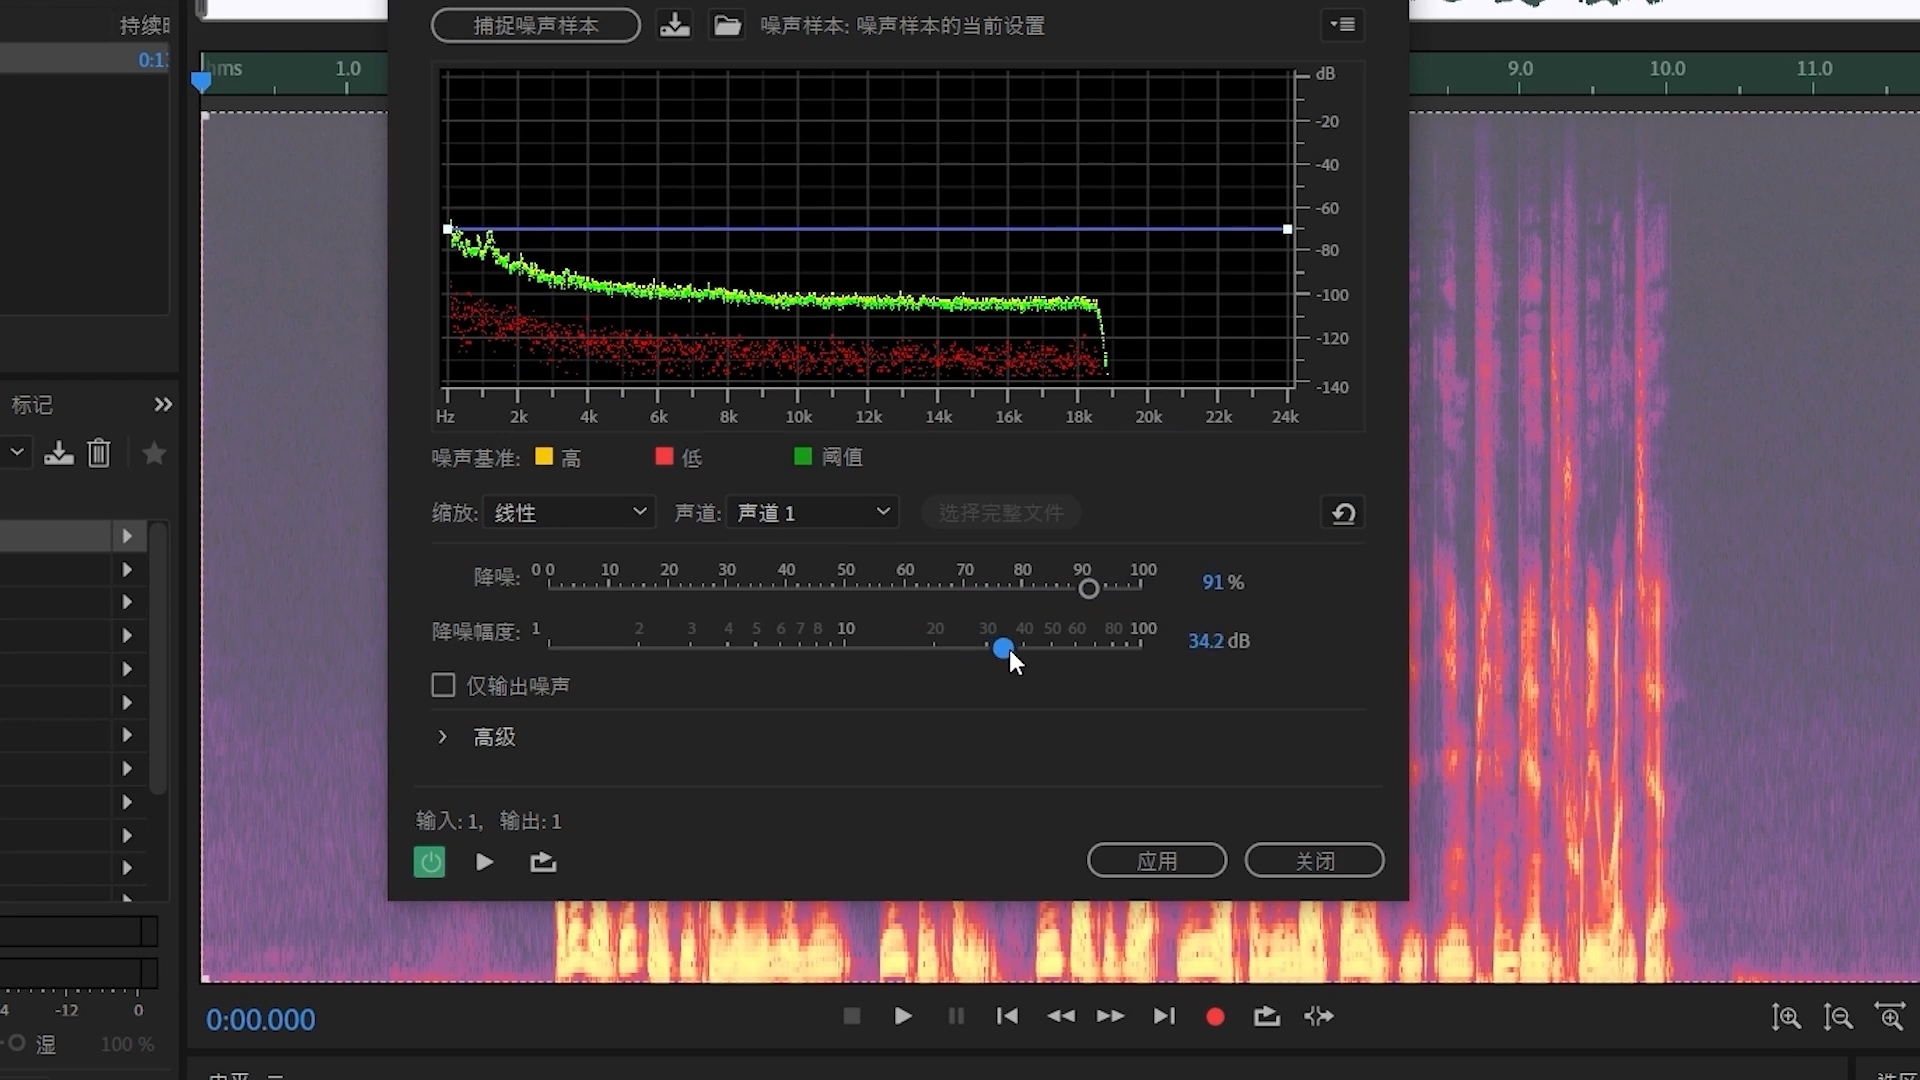Click the record button in transport
This screenshot has height=1080, width=1920.
click(x=1215, y=1017)
